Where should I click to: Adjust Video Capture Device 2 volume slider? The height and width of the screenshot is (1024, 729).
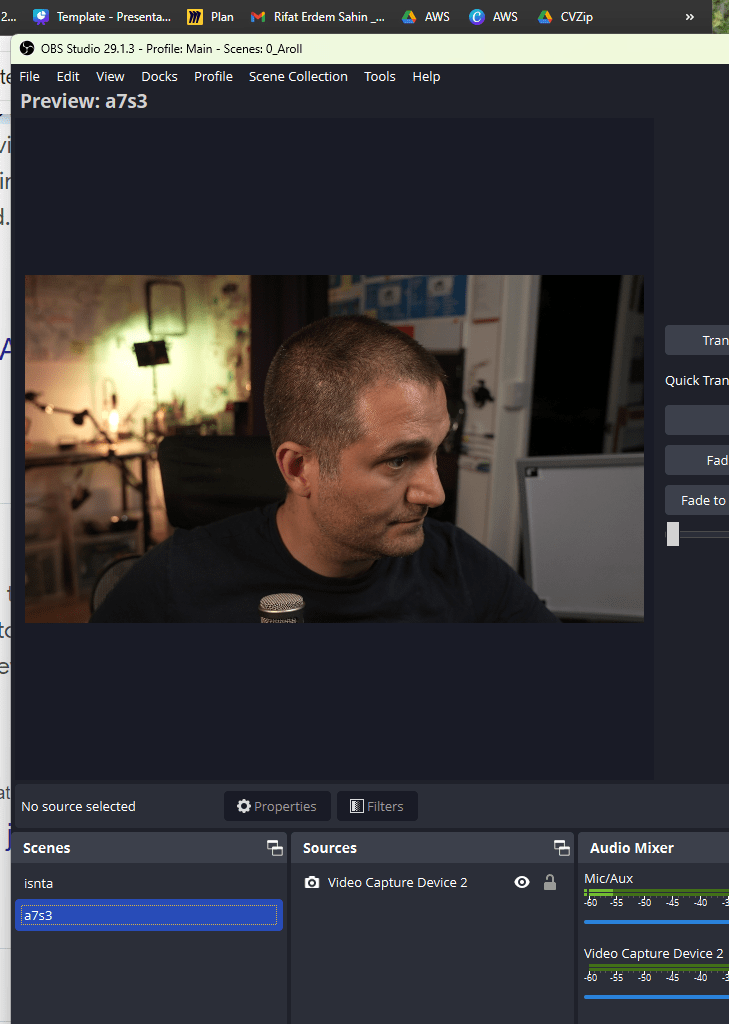tap(656, 997)
